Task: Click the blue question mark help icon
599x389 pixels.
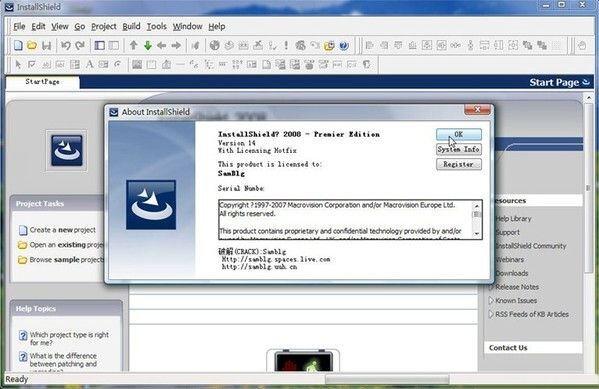Action: point(344,46)
